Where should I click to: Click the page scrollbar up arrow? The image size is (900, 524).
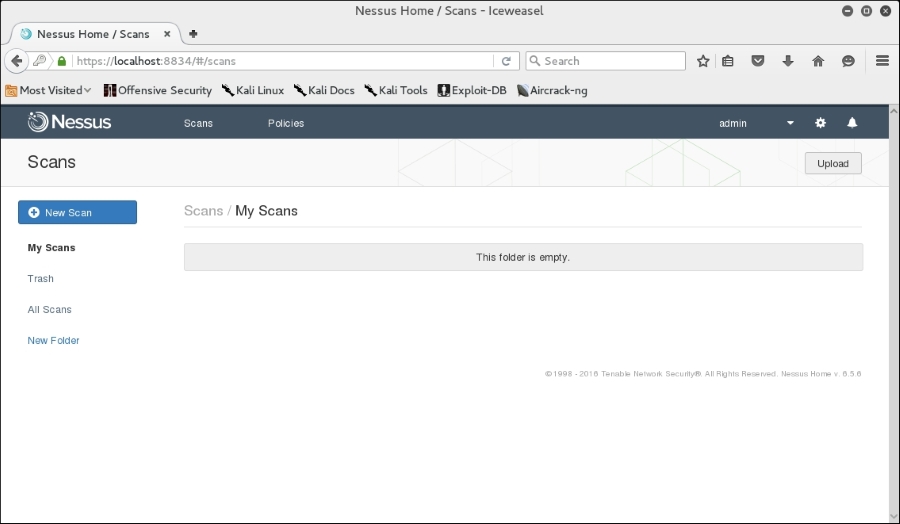pos(894,110)
